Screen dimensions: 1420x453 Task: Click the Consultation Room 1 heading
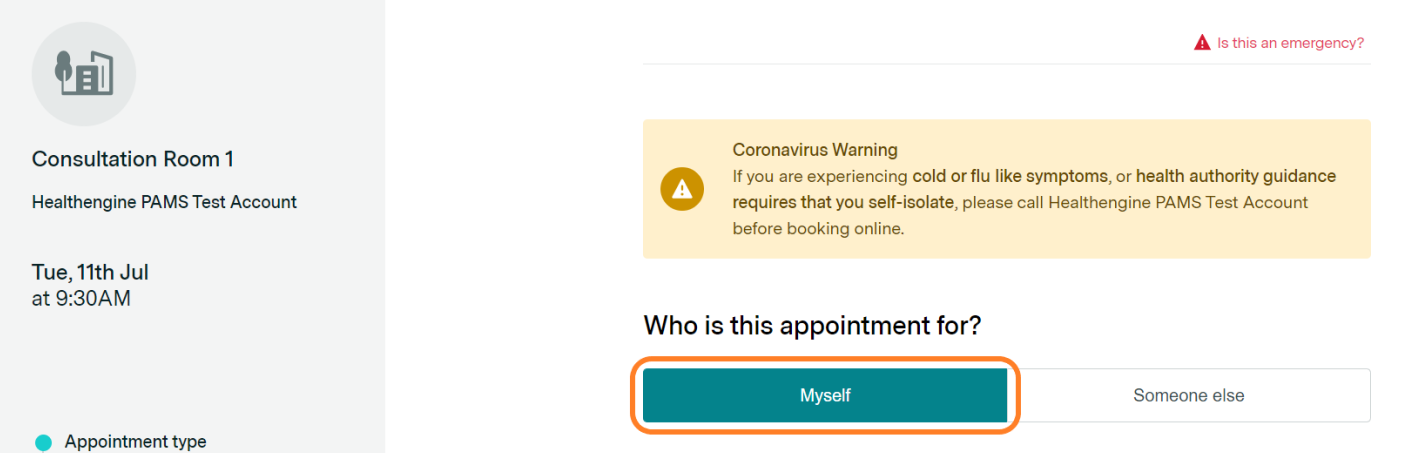tap(133, 159)
